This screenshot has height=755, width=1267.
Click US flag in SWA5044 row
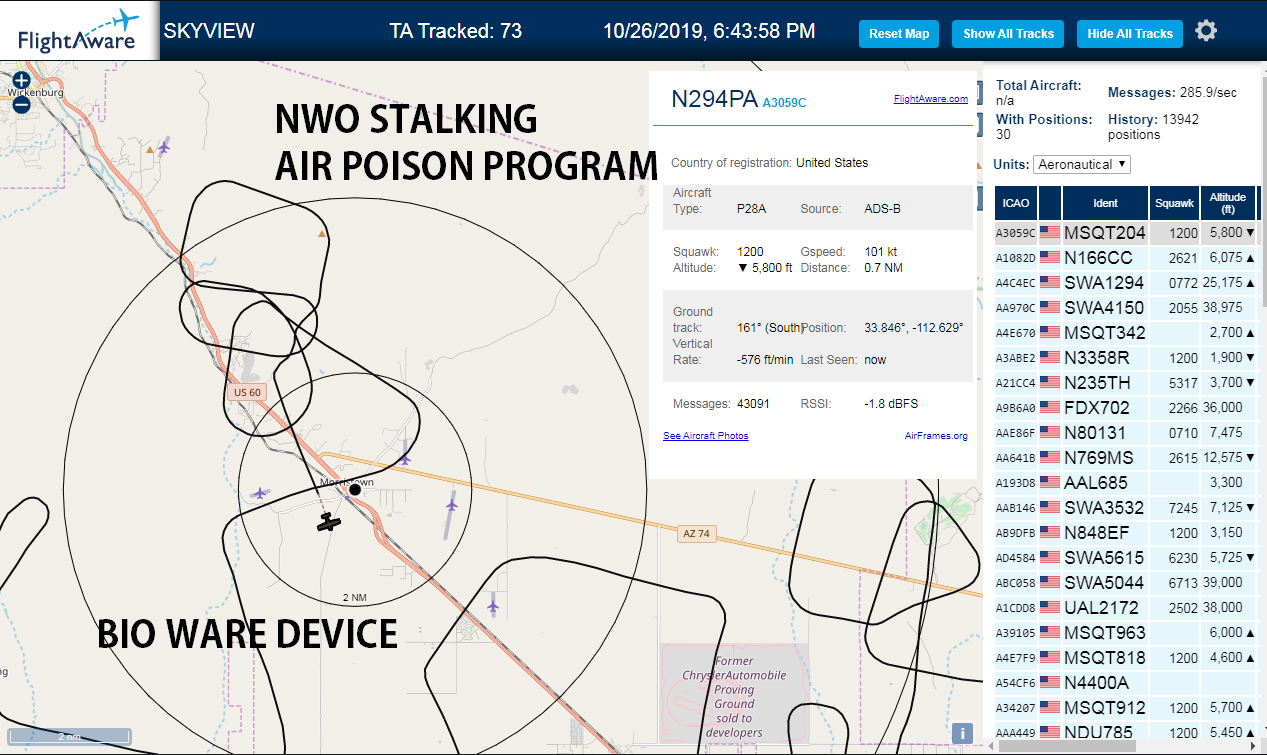click(1050, 582)
